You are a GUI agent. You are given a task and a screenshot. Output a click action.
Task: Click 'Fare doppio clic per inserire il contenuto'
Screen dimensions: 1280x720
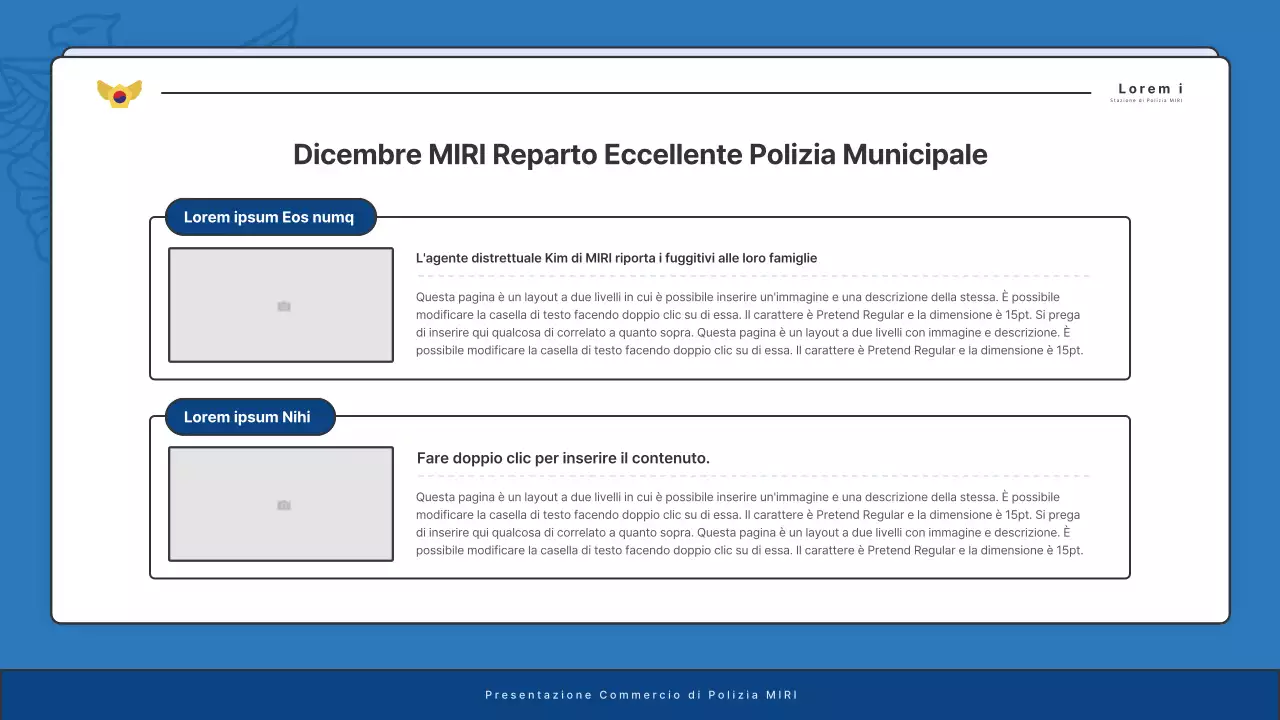[x=563, y=458]
